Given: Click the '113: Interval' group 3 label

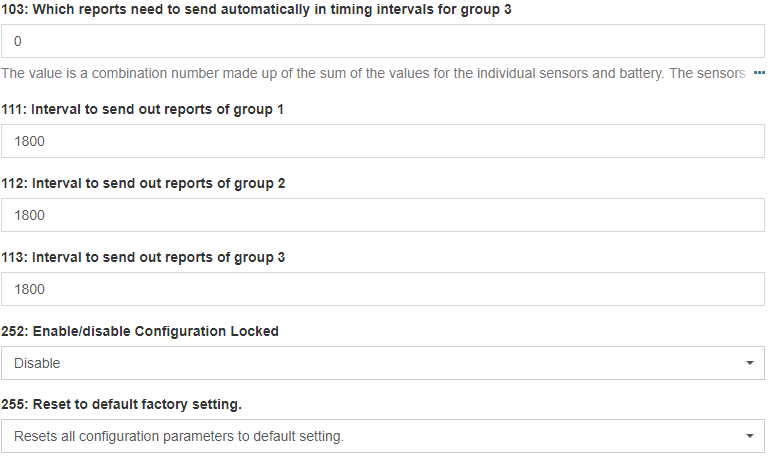Looking at the screenshot, I should pyautogui.click(x=143, y=257).
